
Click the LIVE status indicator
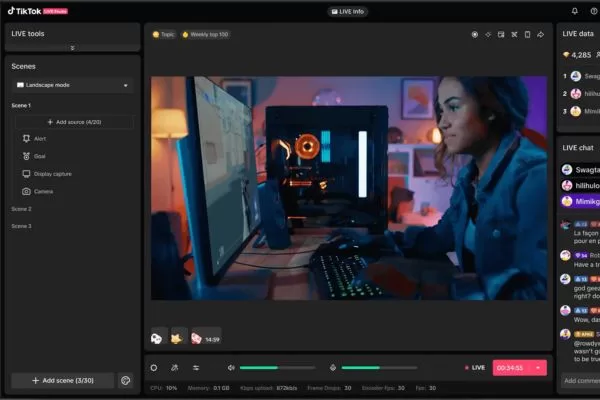475,367
